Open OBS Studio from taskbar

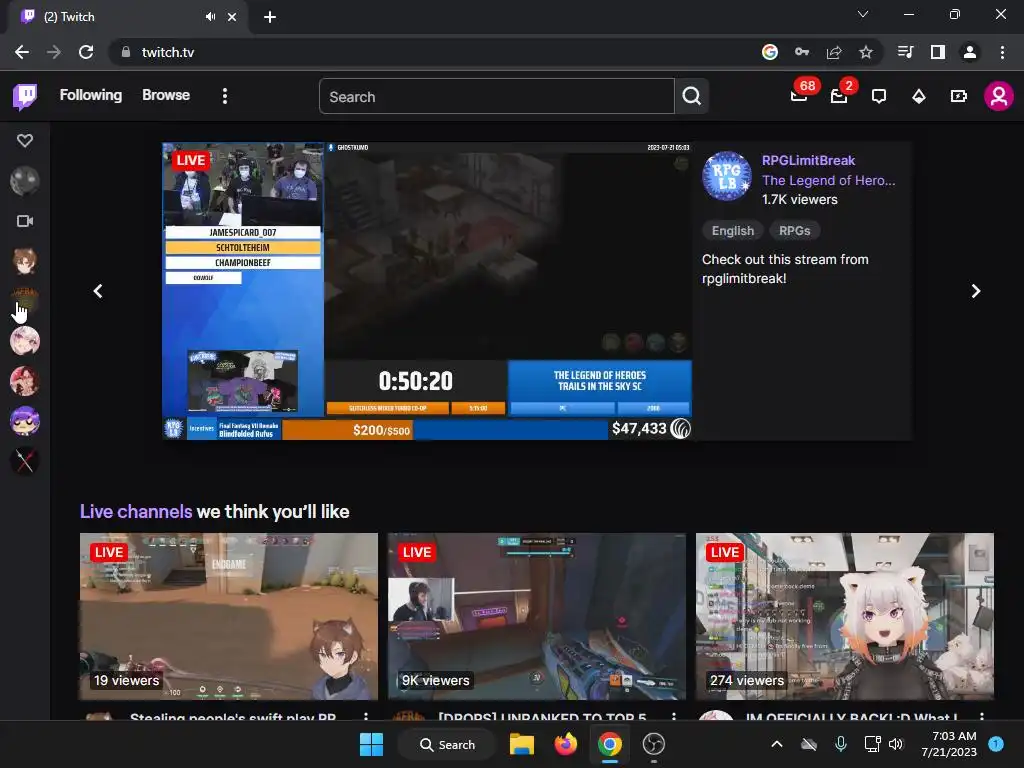click(654, 744)
